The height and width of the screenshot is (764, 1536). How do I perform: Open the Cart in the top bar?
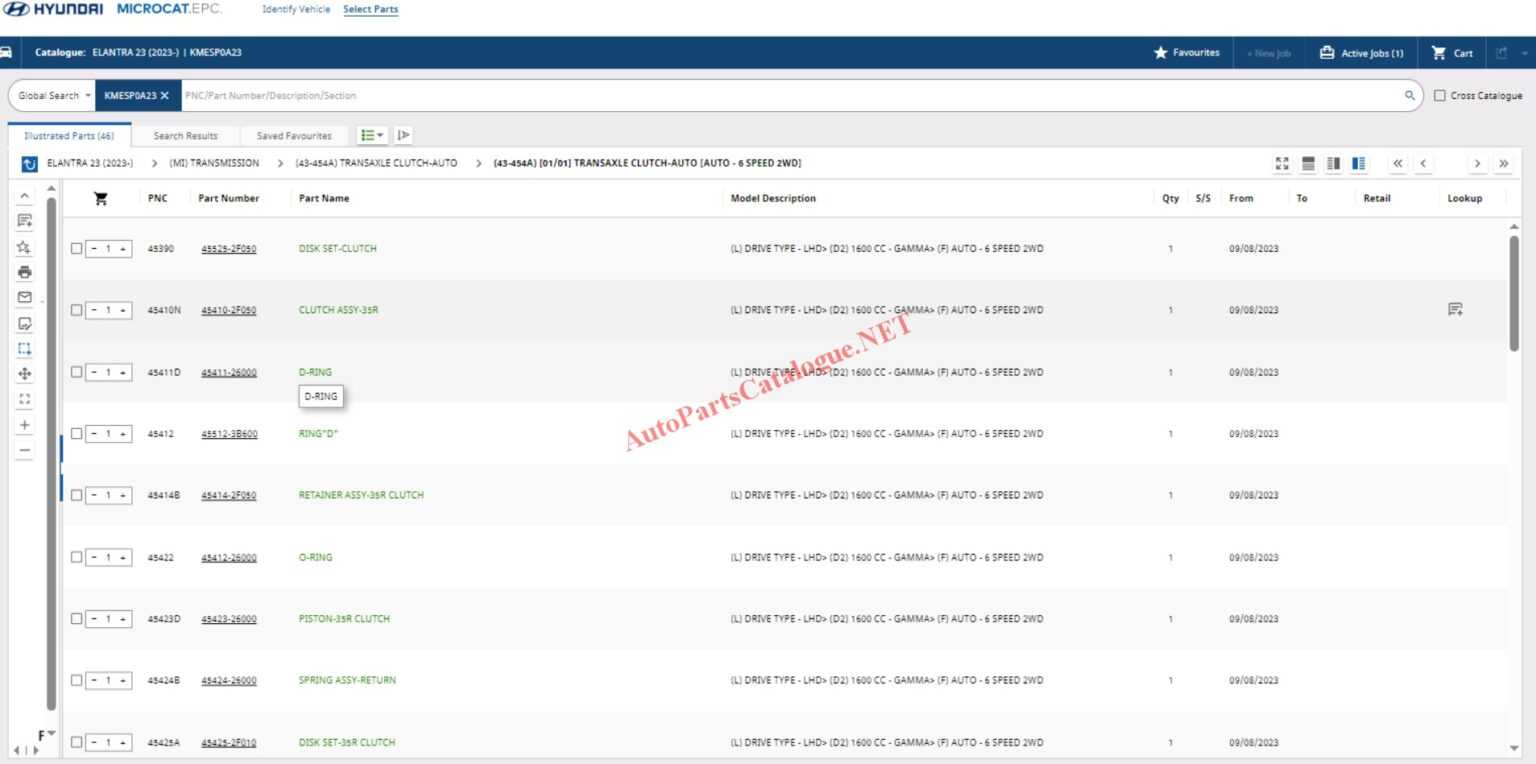pos(1451,52)
